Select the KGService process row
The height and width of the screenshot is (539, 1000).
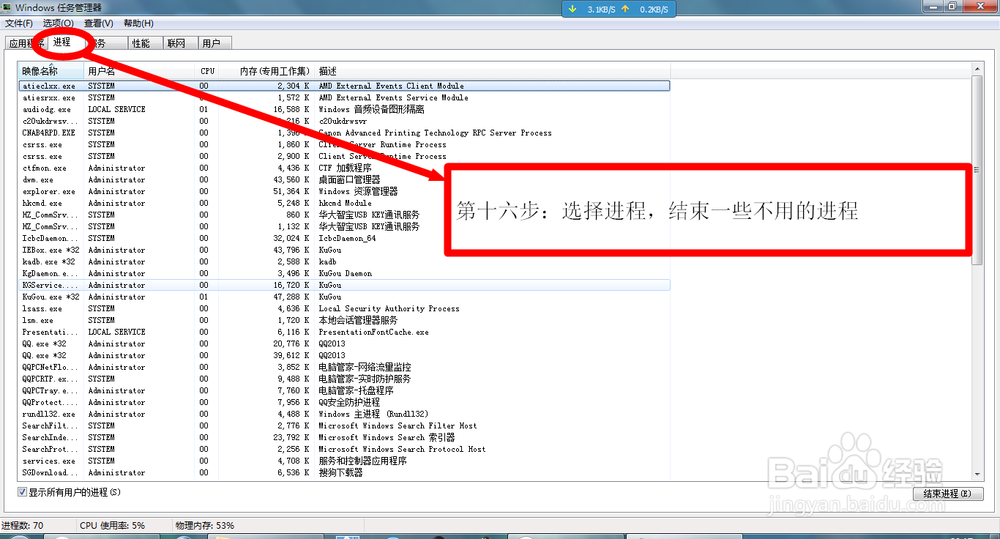[x=344, y=285]
